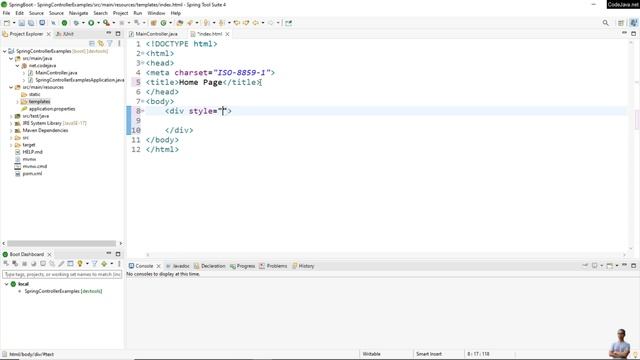Open the File menu
The height and width of the screenshot is (360, 640).
click(x=7, y=13)
